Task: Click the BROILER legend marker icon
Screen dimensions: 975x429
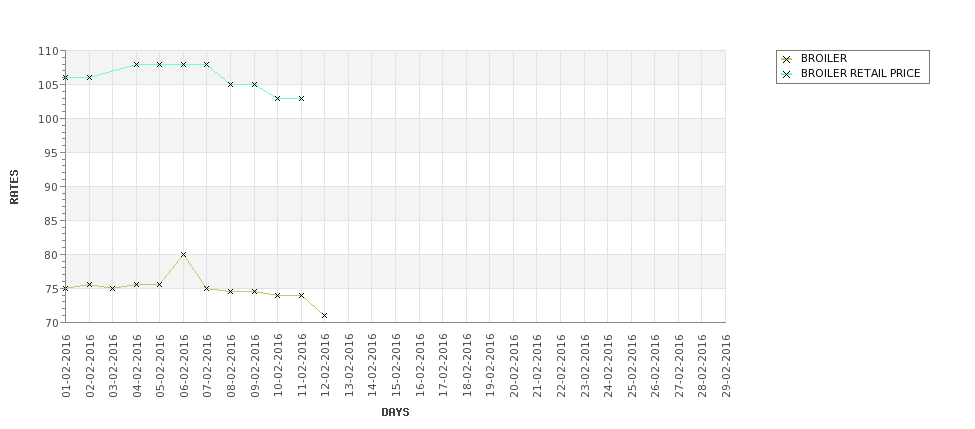Action: tap(787, 59)
